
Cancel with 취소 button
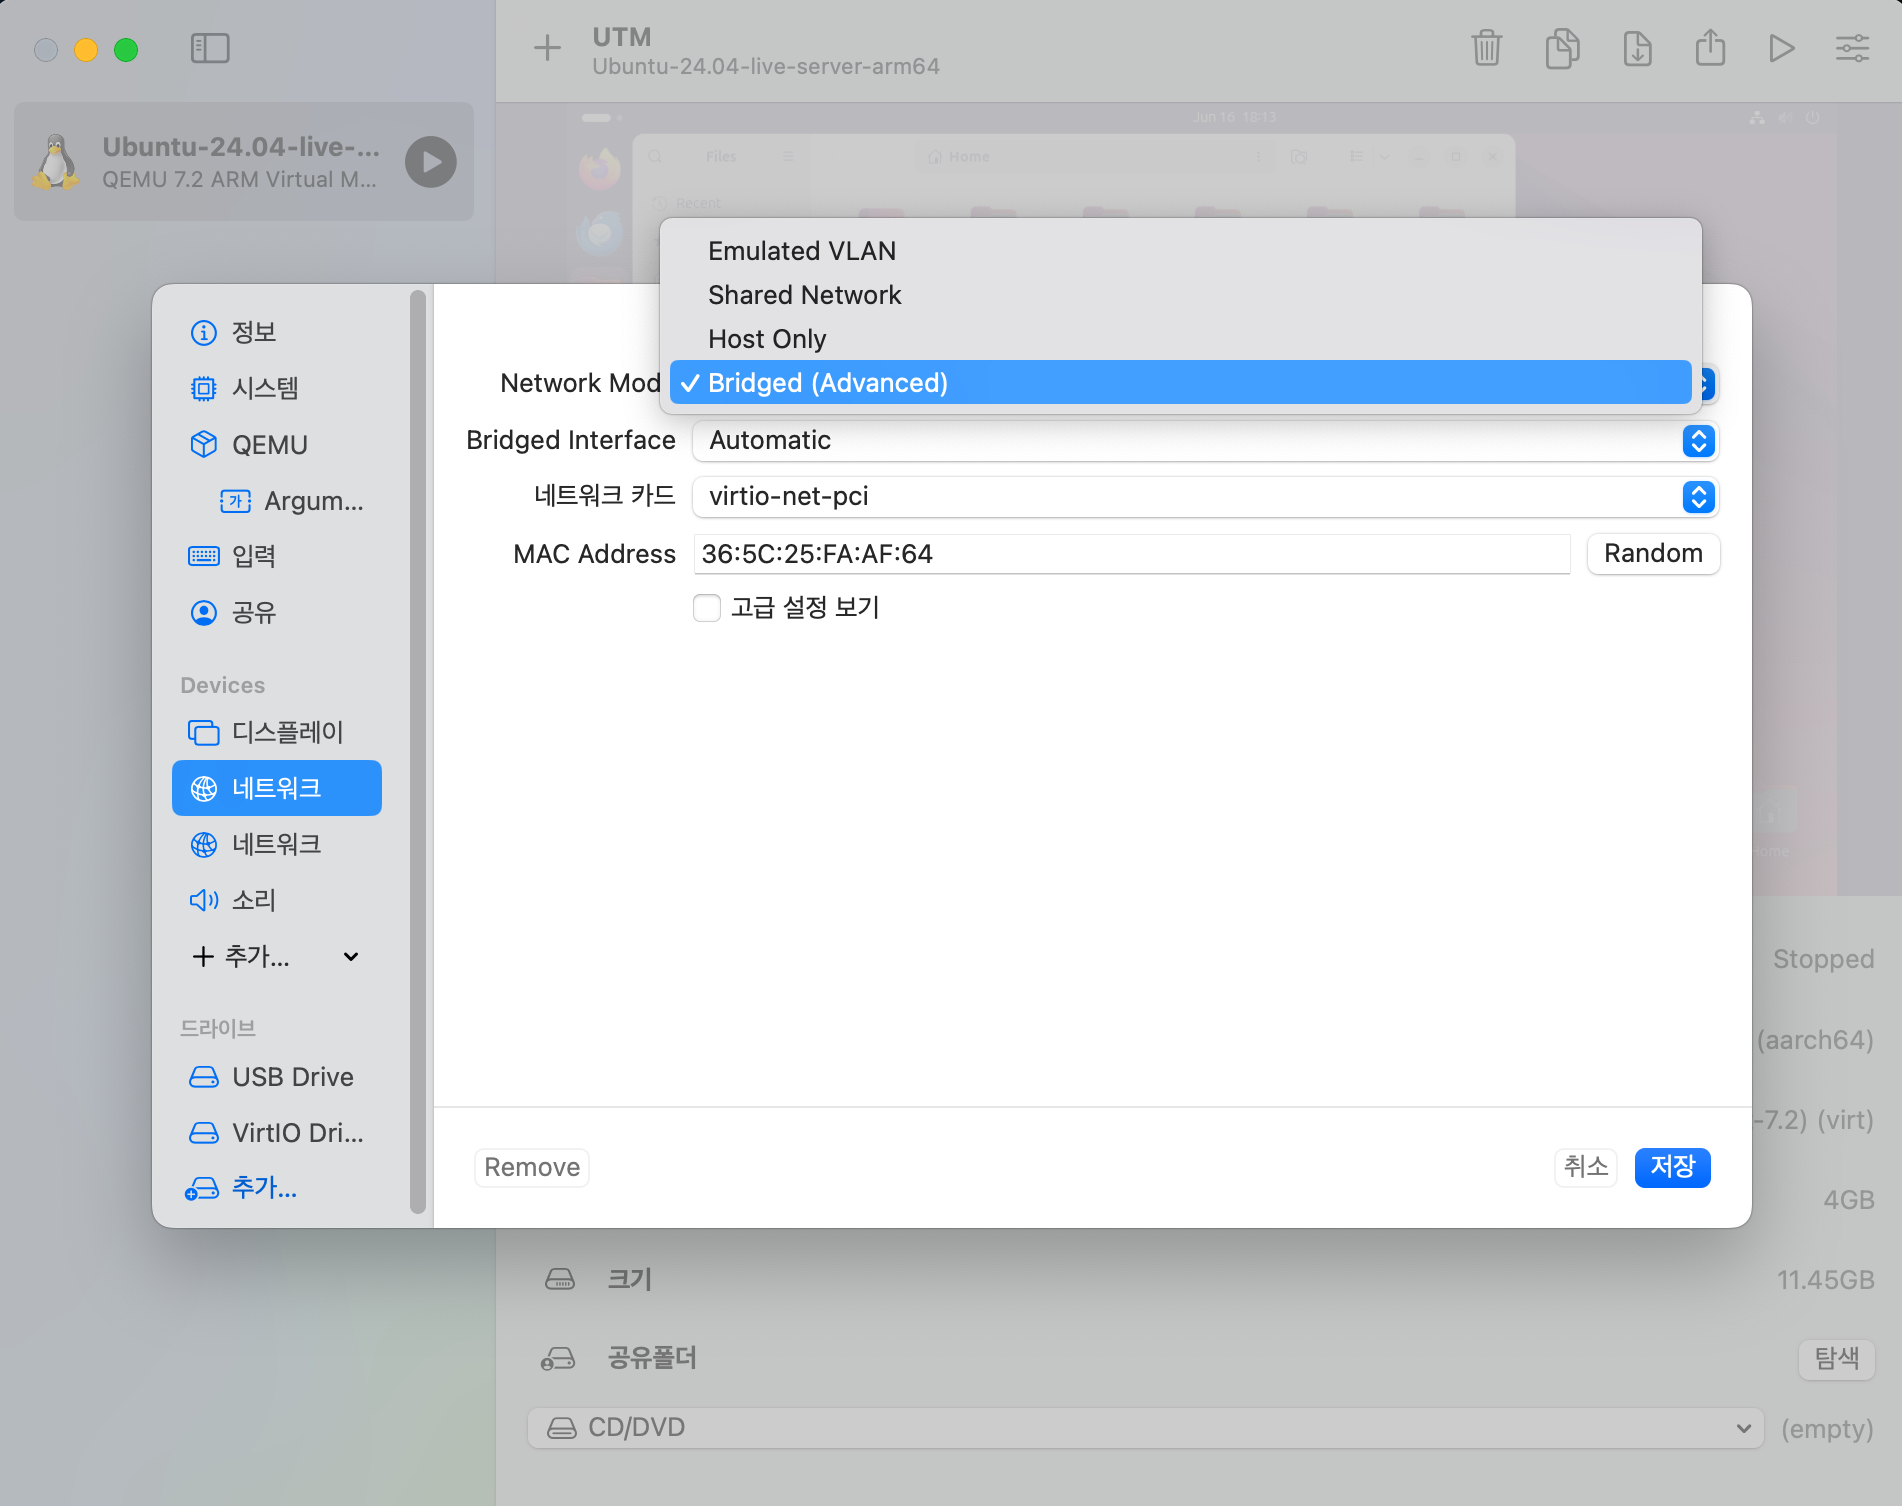1586,1167
